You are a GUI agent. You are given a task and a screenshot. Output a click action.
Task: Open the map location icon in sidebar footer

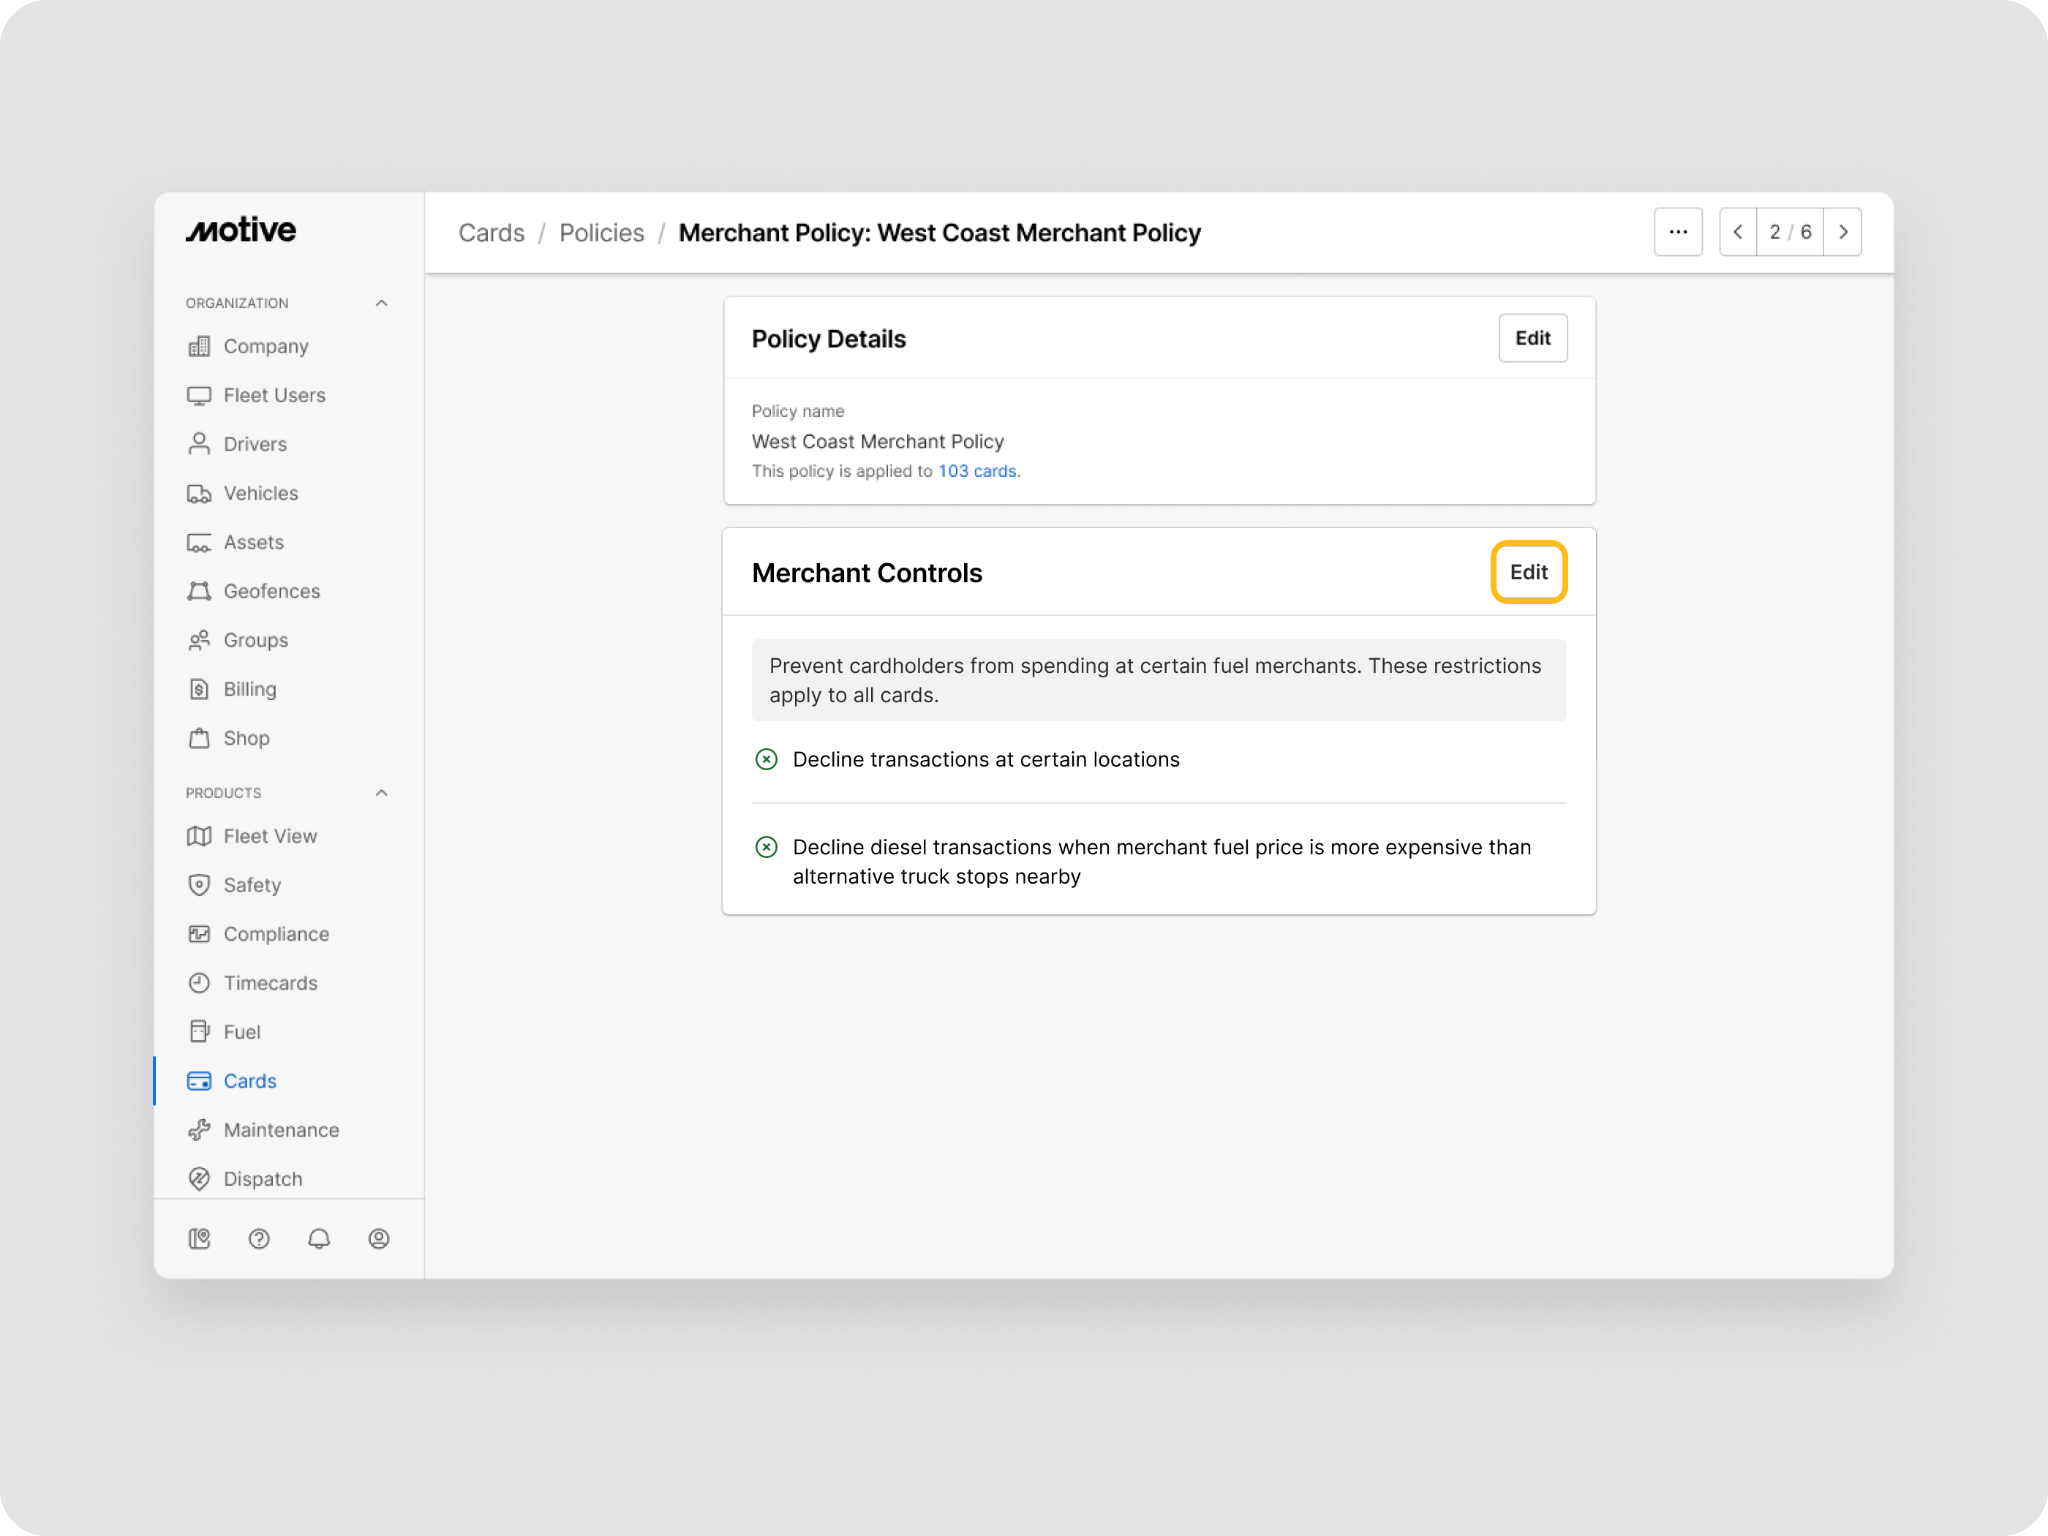coord(199,1239)
